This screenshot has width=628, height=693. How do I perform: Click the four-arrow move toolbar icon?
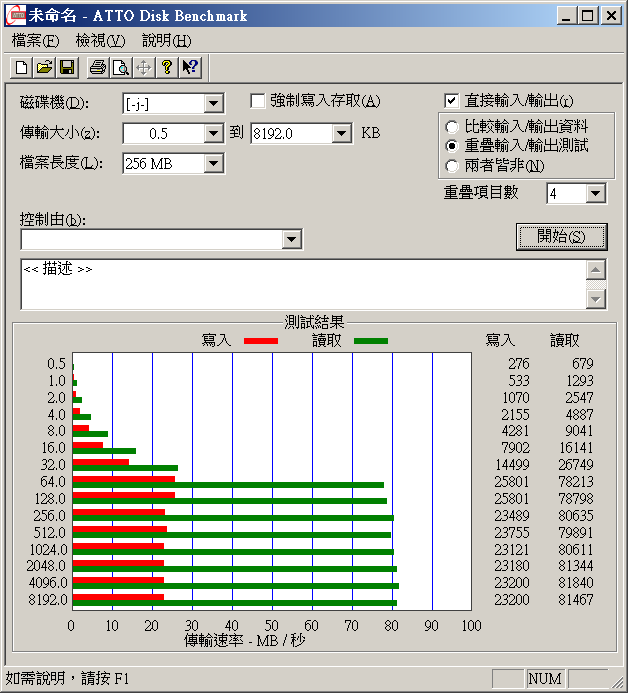click(x=144, y=68)
